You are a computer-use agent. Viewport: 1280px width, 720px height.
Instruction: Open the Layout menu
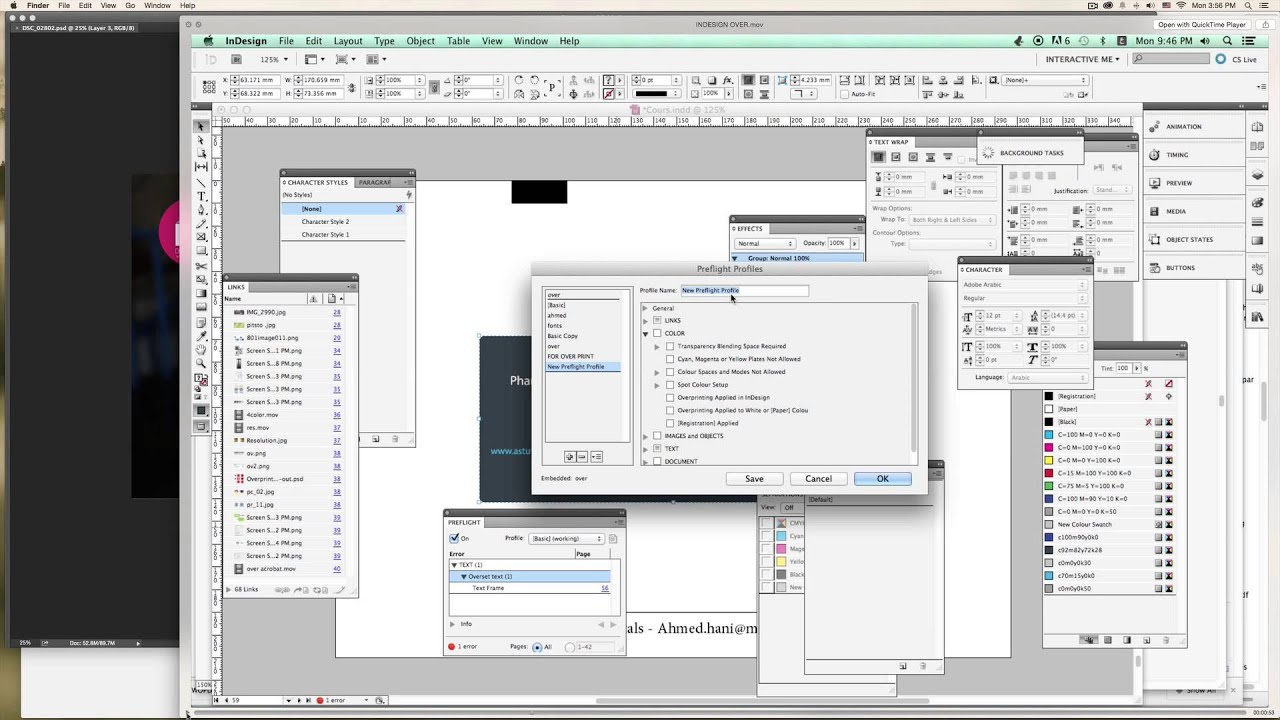[x=348, y=41]
